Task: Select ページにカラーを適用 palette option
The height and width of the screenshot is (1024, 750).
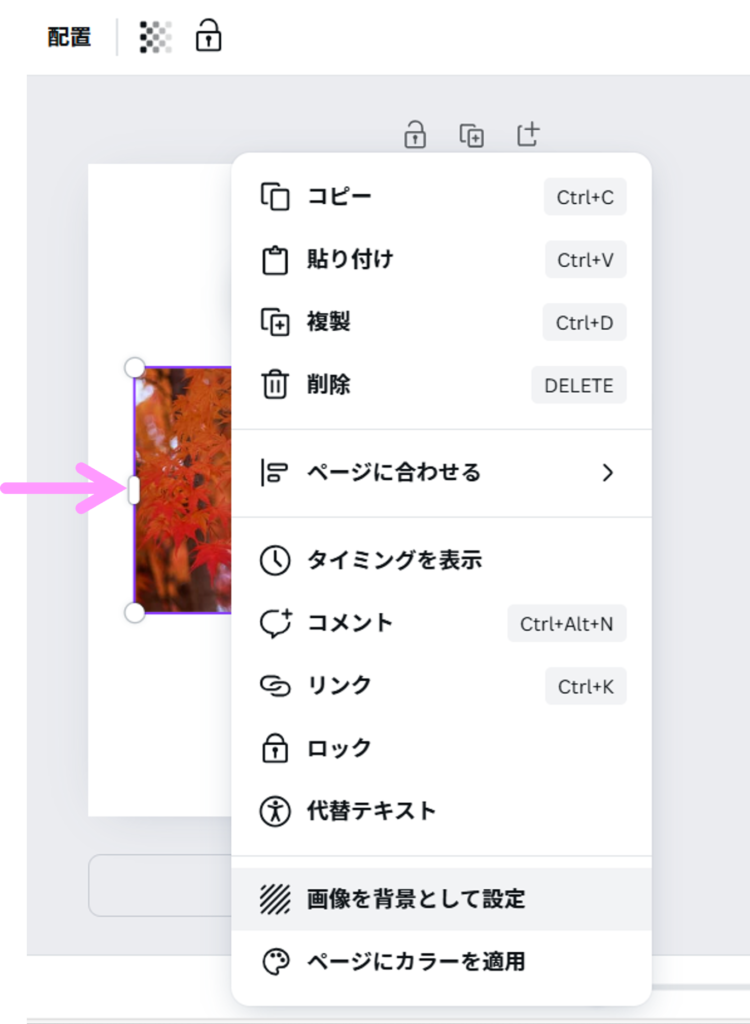Action: pyautogui.click(x=415, y=962)
